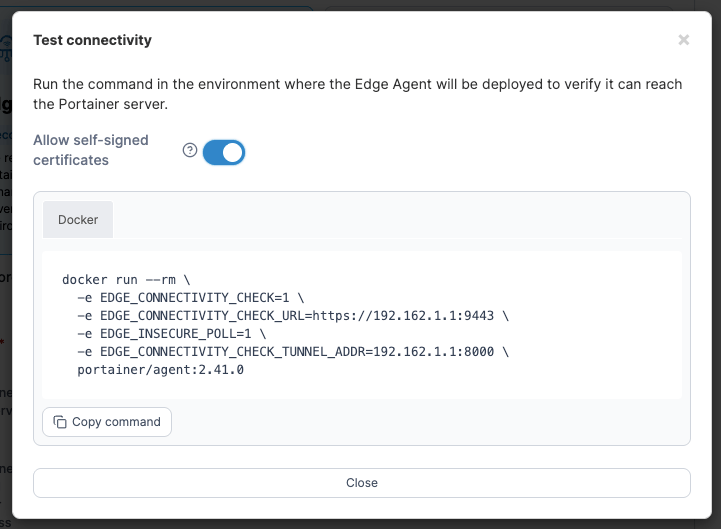Click the 'Allow self-signed certificates' label
The width and height of the screenshot is (721, 529).
click(91, 150)
